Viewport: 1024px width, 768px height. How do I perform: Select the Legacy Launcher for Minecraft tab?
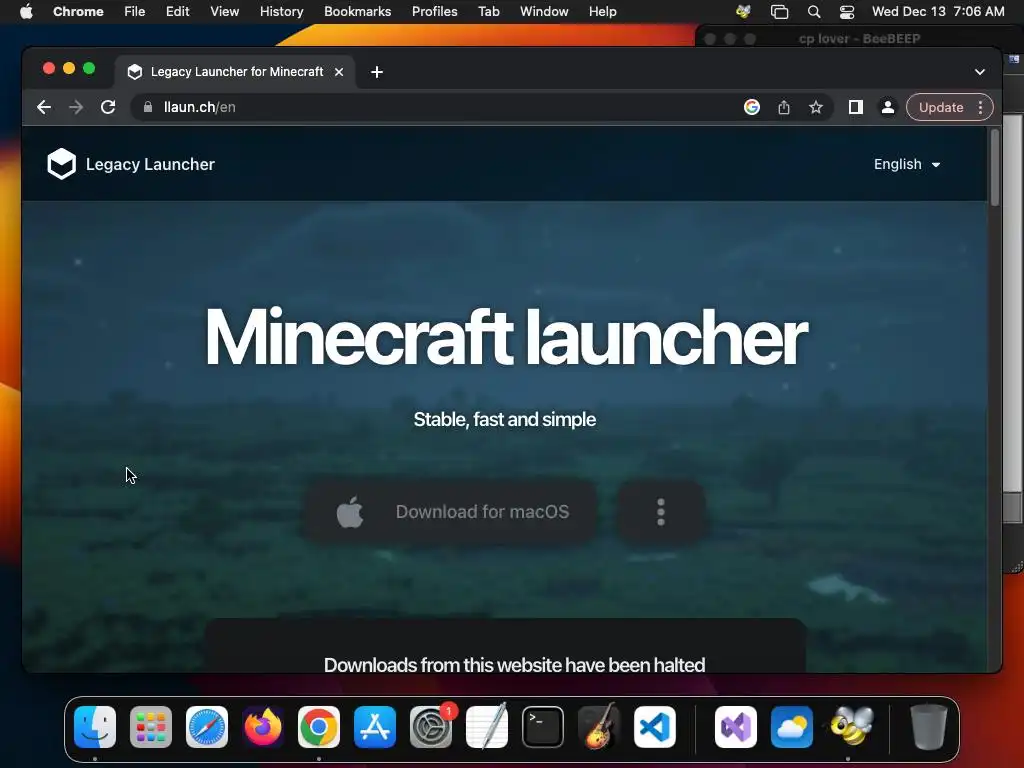pyautogui.click(x=236, y=72)
